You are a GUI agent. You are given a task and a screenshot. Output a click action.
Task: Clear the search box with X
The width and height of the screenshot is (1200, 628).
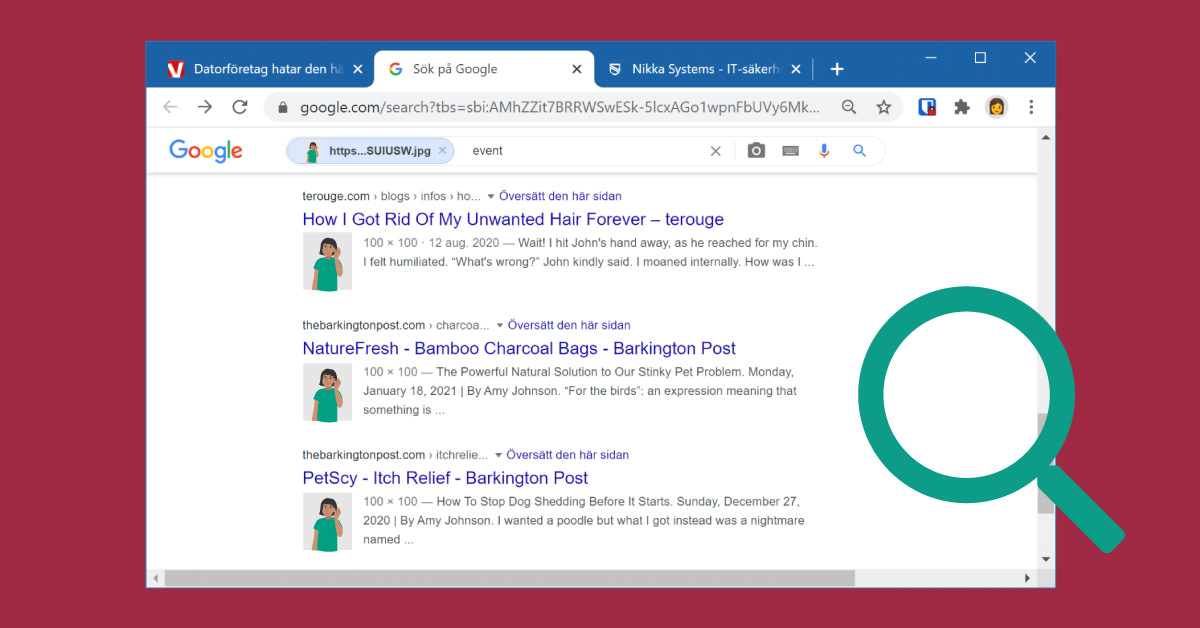(715, 151)
